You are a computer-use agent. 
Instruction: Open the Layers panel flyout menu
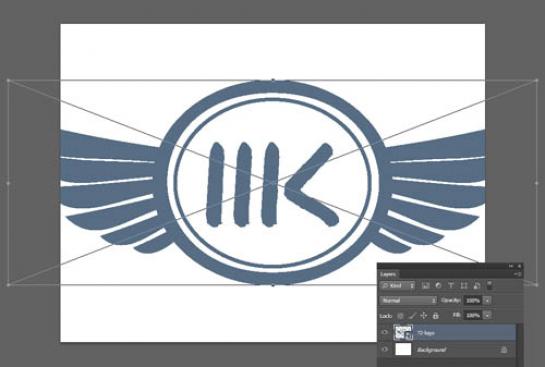click(517, 274)
